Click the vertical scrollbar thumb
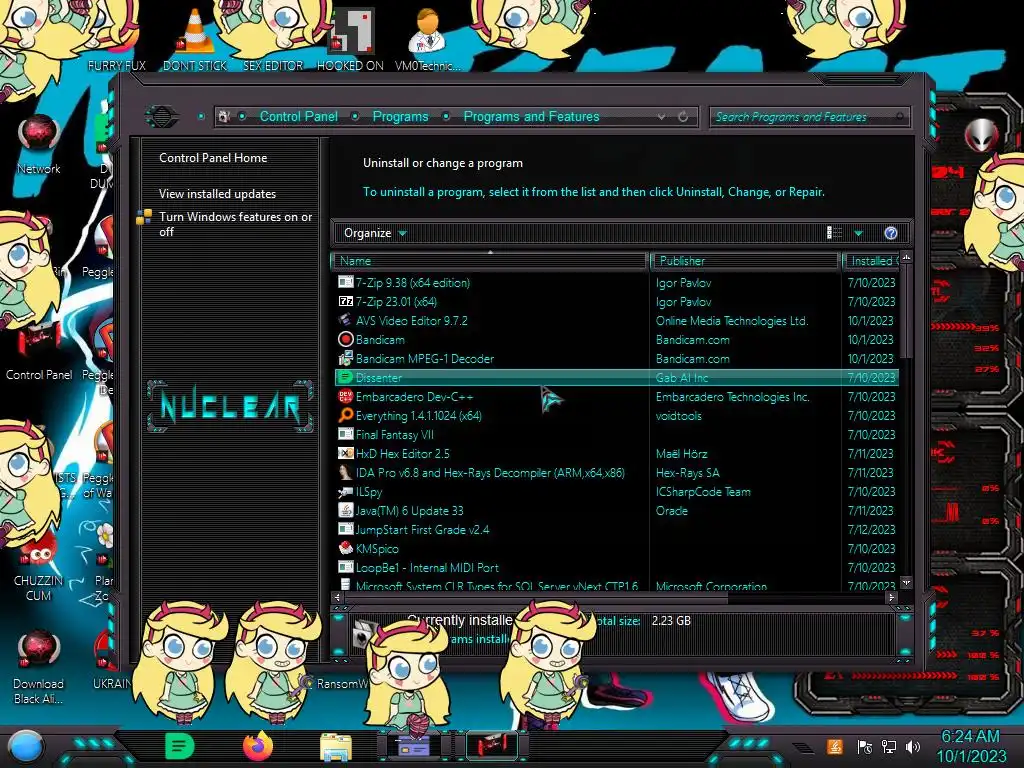Viewport: 1024px width, 768px height. [x=906, y=311]
